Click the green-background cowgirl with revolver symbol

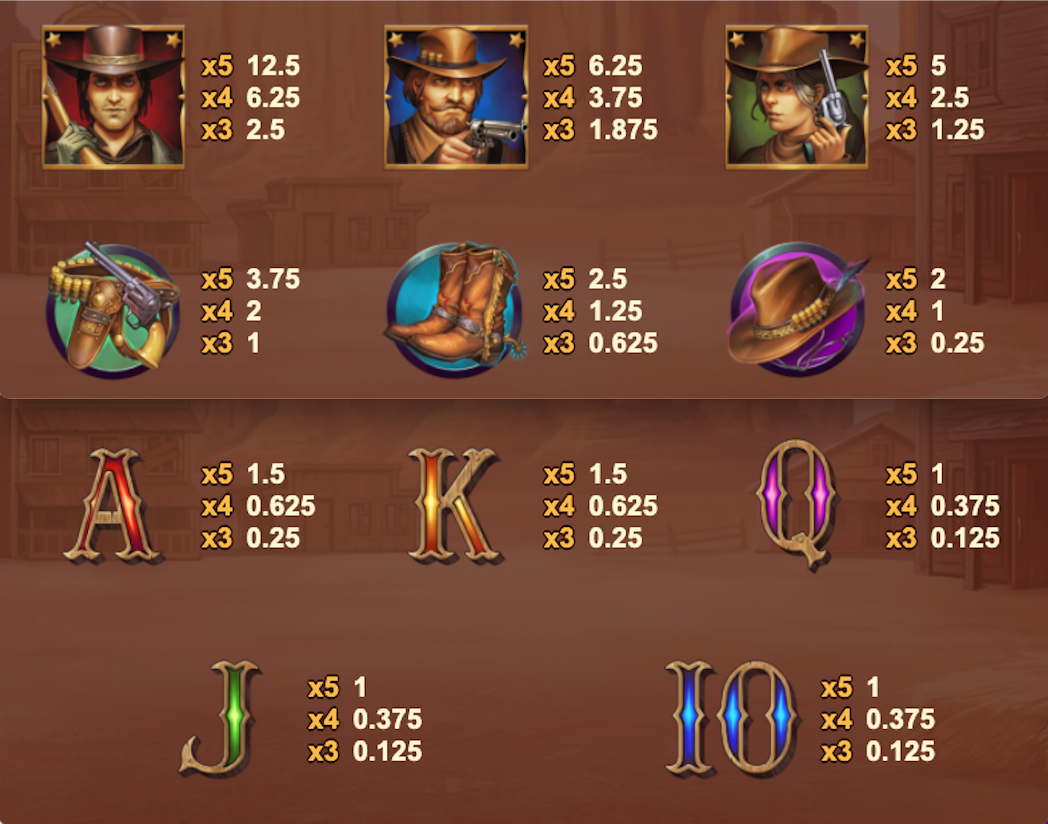[797, 97]
